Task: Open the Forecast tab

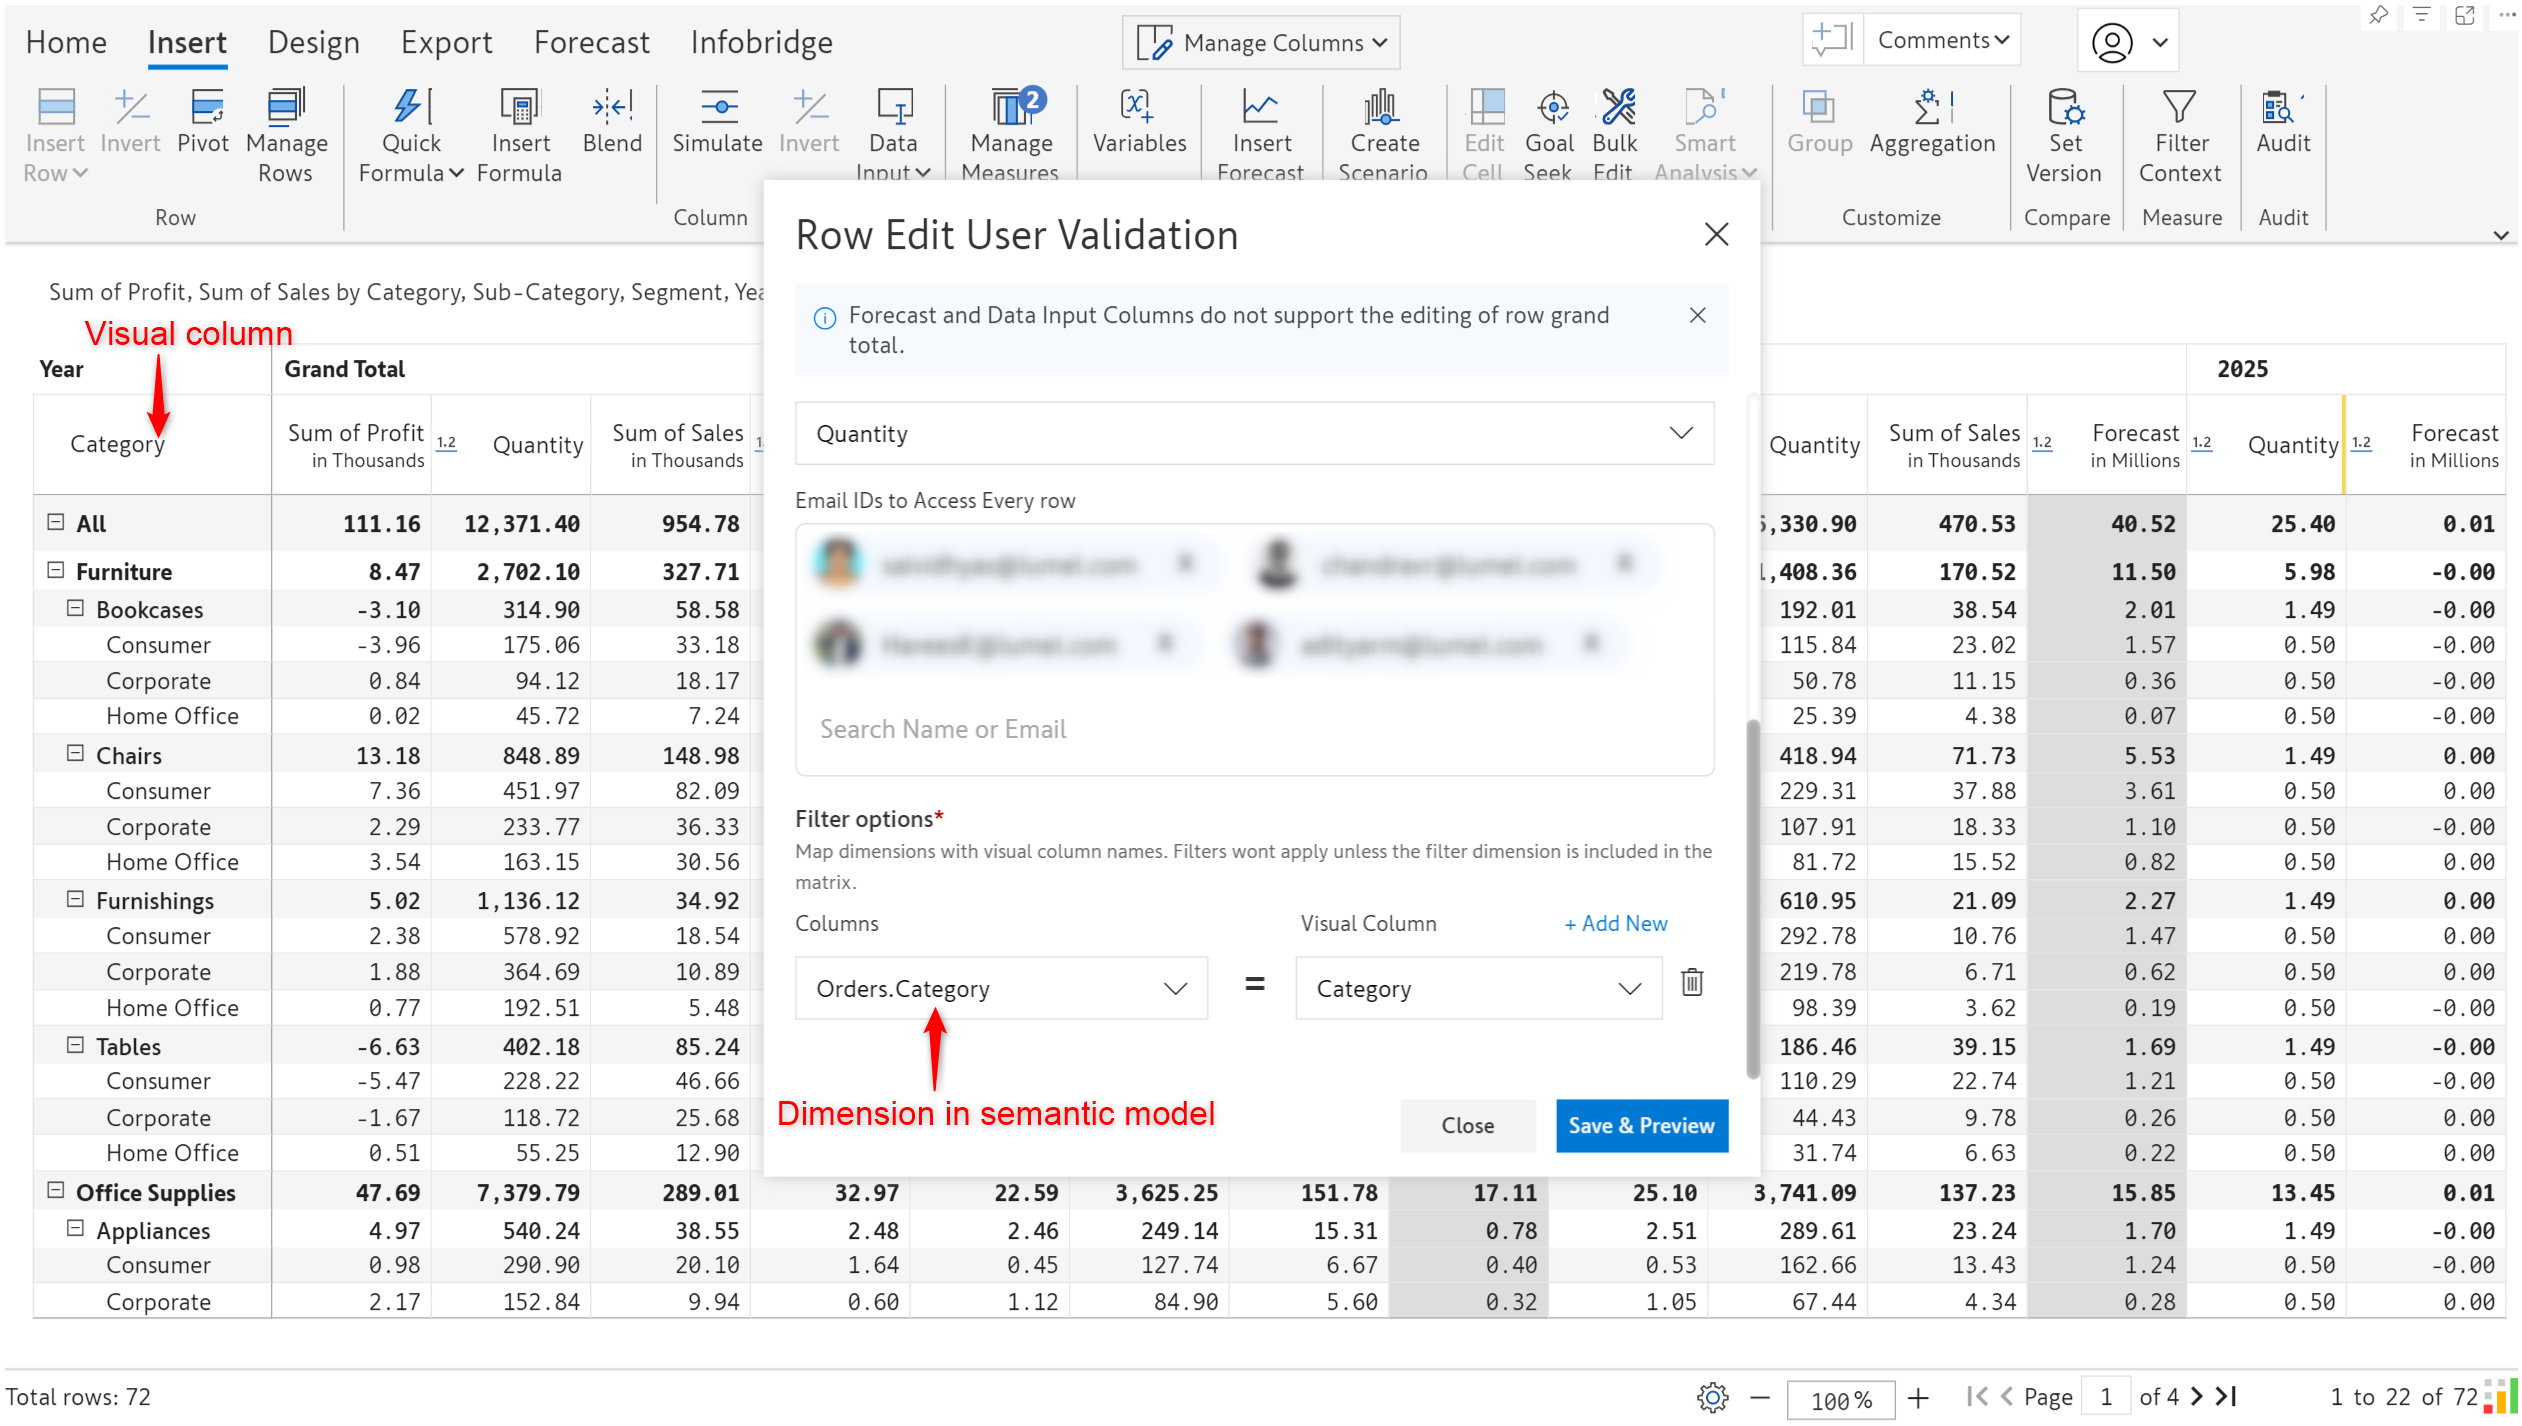Action: pyautogui.click(x=591, y=43)
